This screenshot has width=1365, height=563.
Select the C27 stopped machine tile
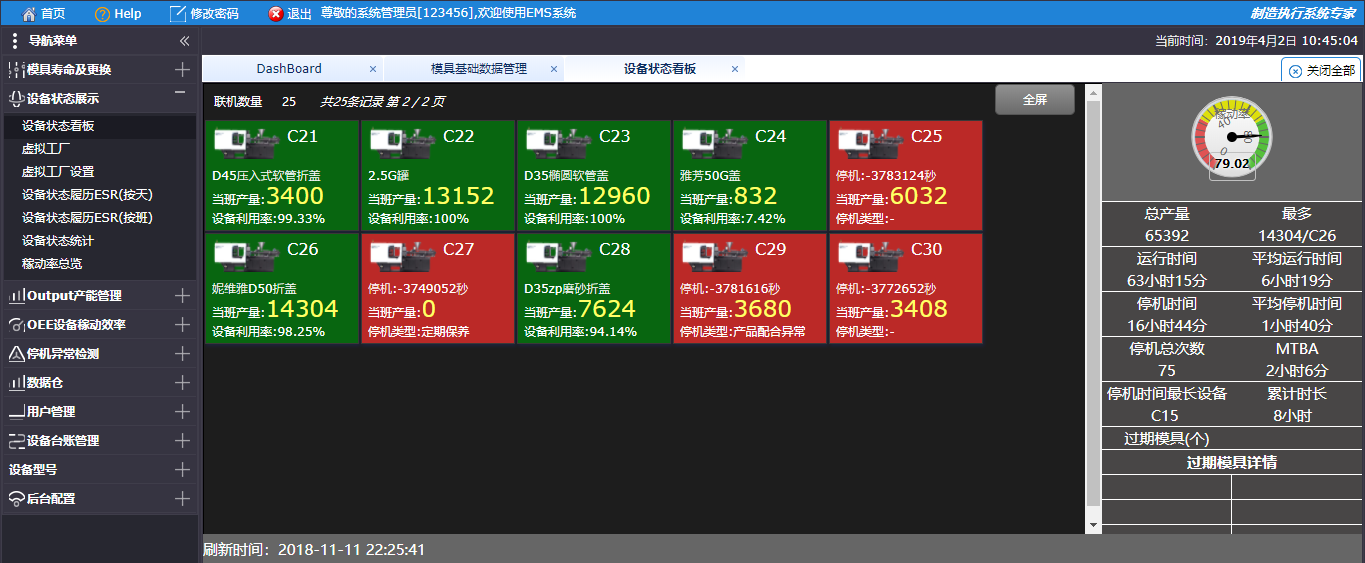pos(438,289)
